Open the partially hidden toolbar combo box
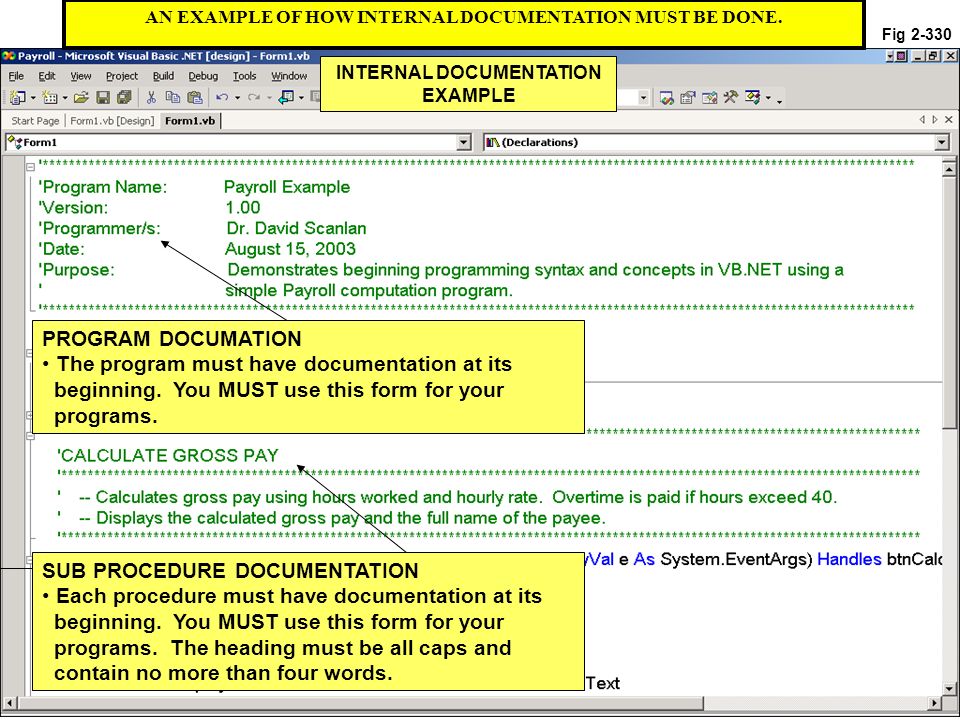This screenshot has height=720, width=960. [x=643, y=97]
